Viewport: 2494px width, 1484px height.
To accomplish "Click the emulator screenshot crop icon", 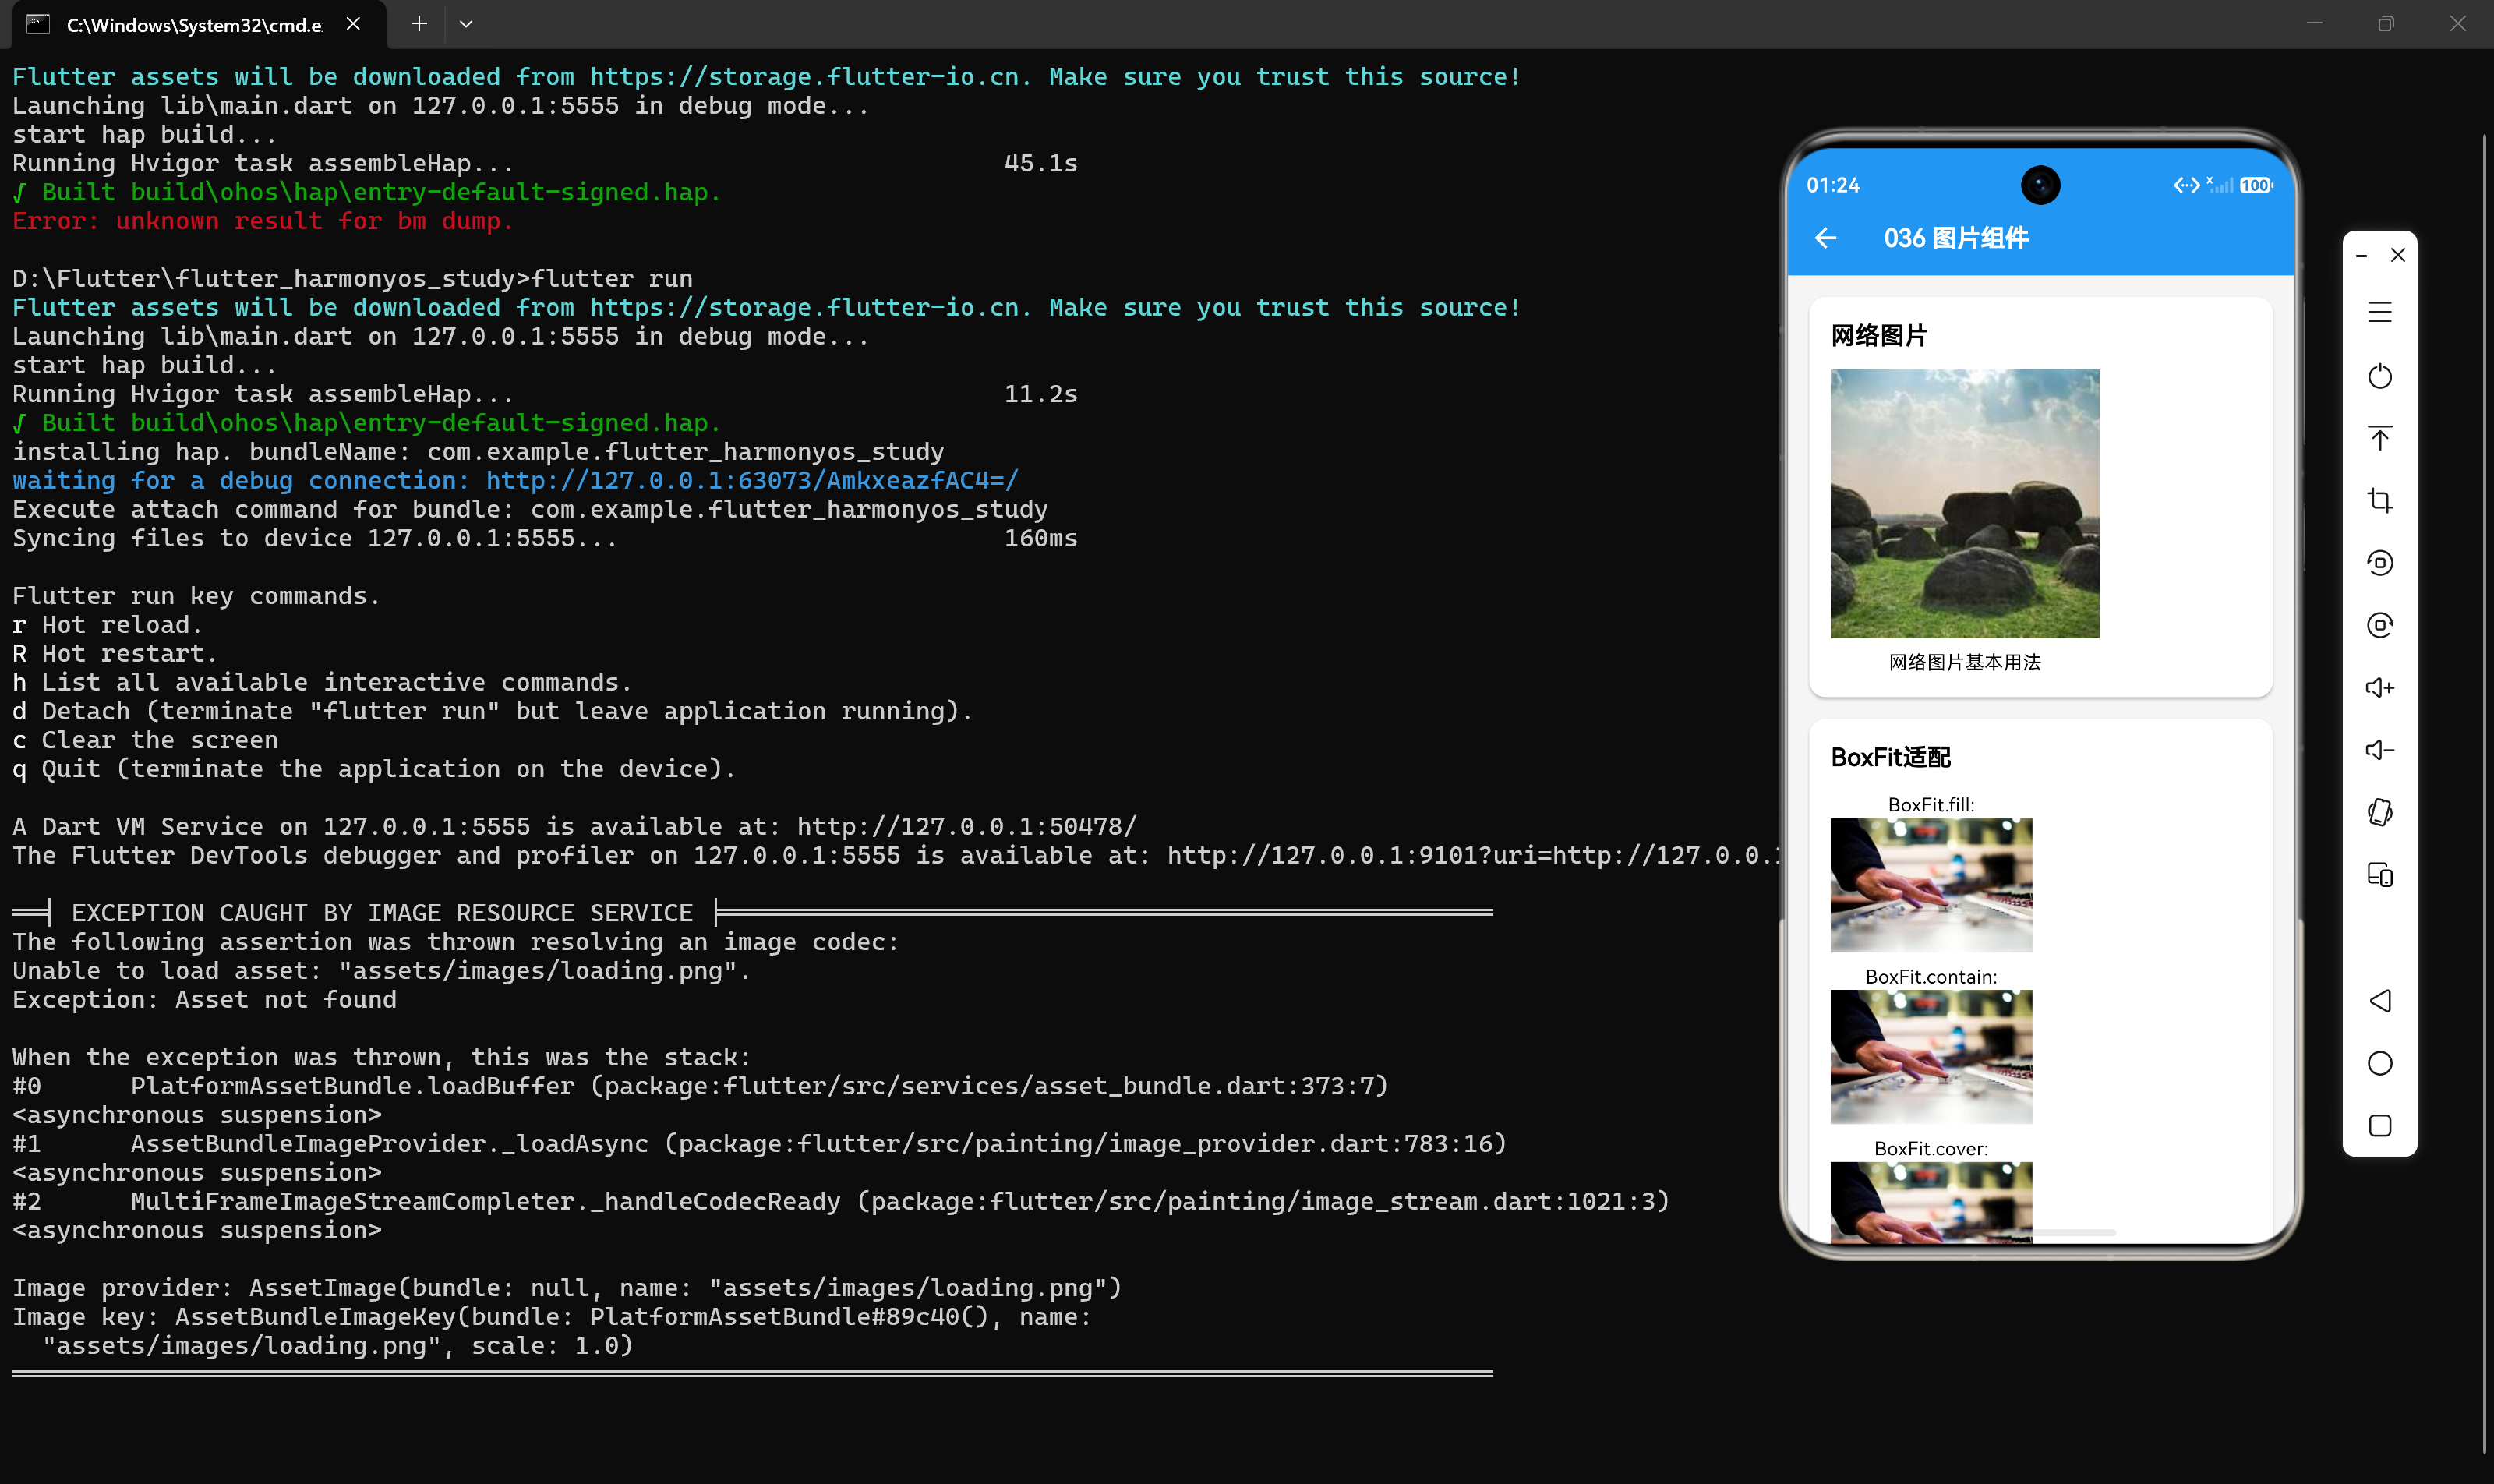I will 2380,500.
